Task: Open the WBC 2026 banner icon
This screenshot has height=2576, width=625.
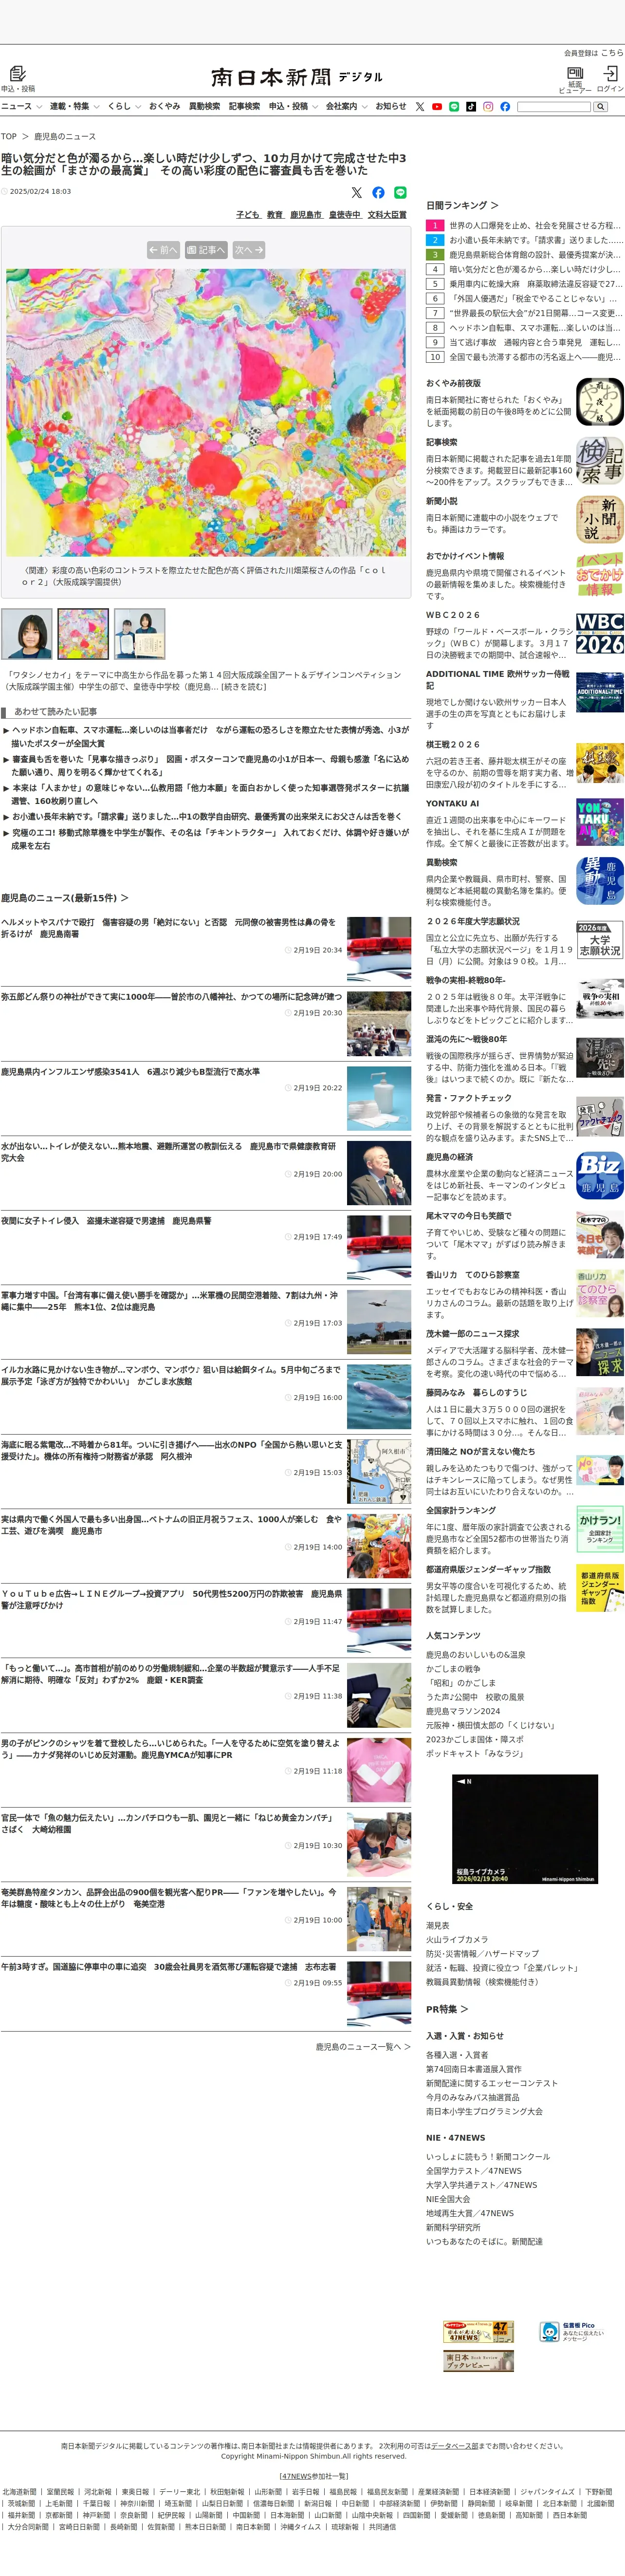Action: [600, 634]
